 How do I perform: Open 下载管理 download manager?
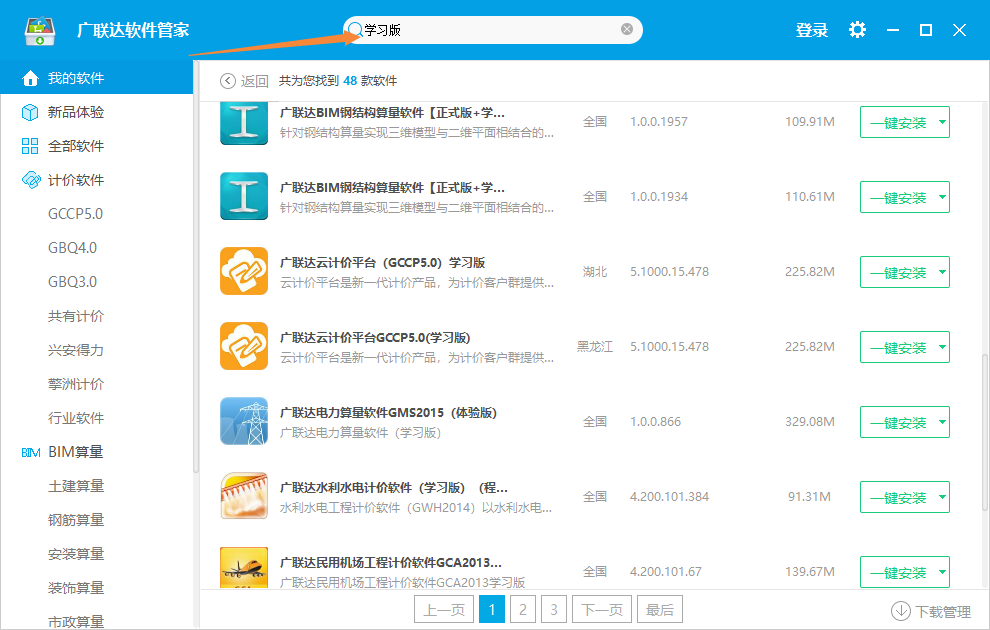(931, 611)
